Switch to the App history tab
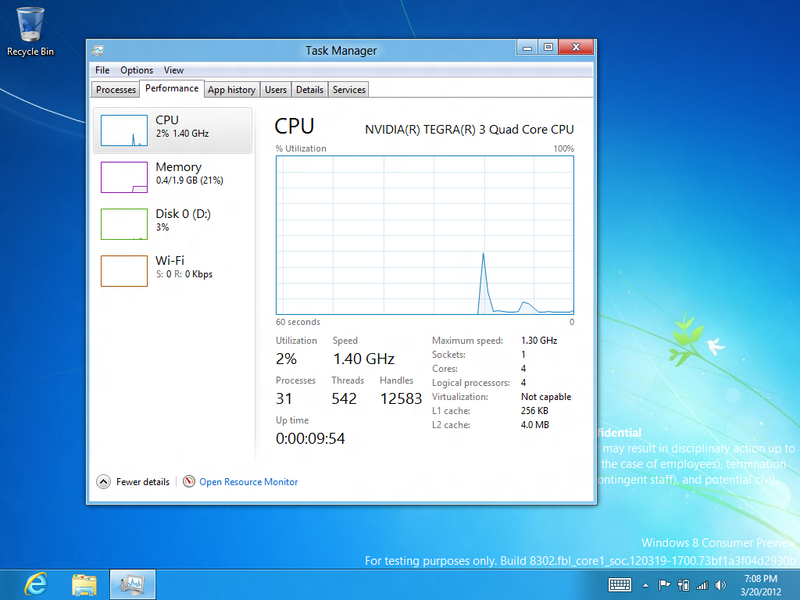Screen dimensions: 800x600 point(232,89)
